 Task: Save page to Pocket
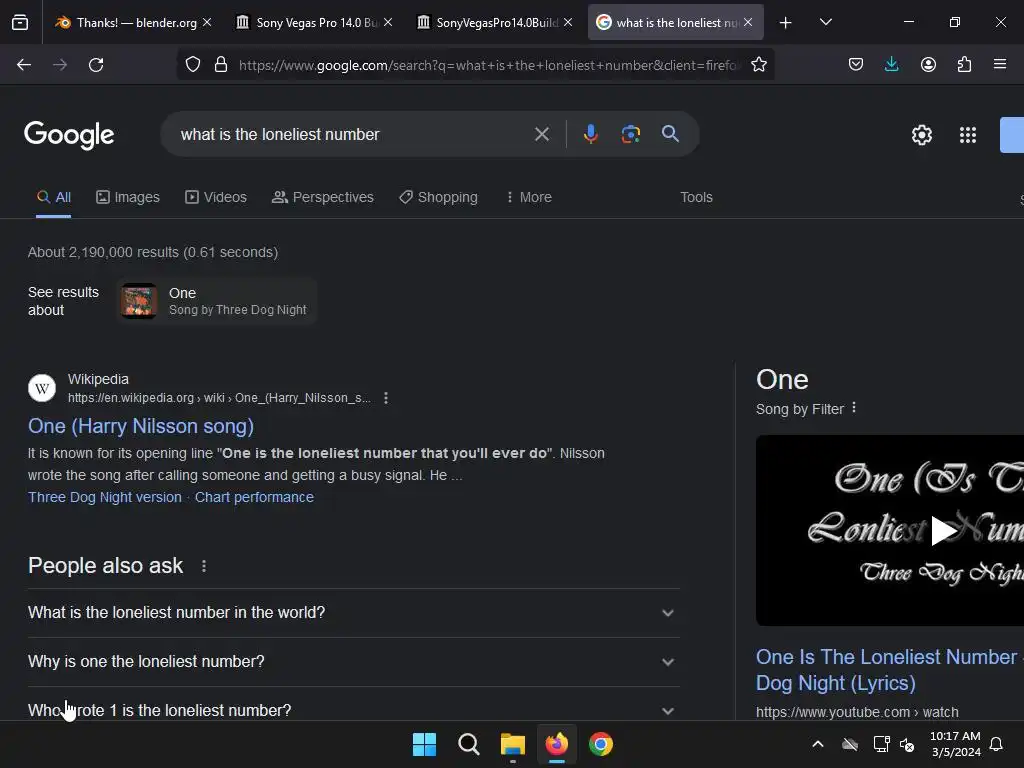tap(856, 65)
